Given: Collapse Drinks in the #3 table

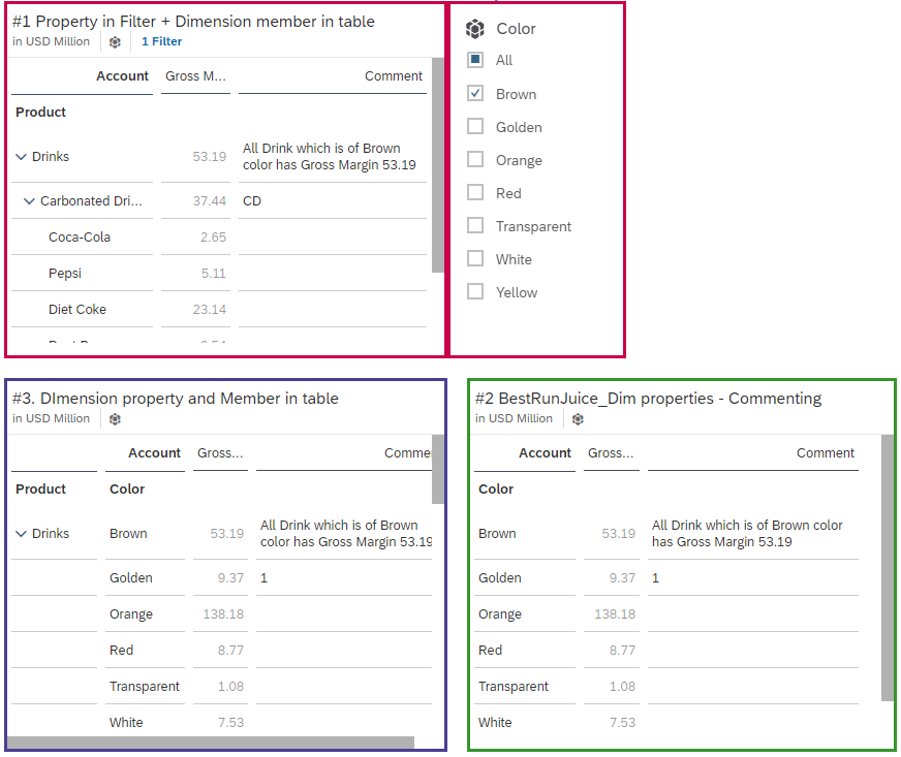Looking at the screenshot, I should pyautogui.click(x=21, y=533).
